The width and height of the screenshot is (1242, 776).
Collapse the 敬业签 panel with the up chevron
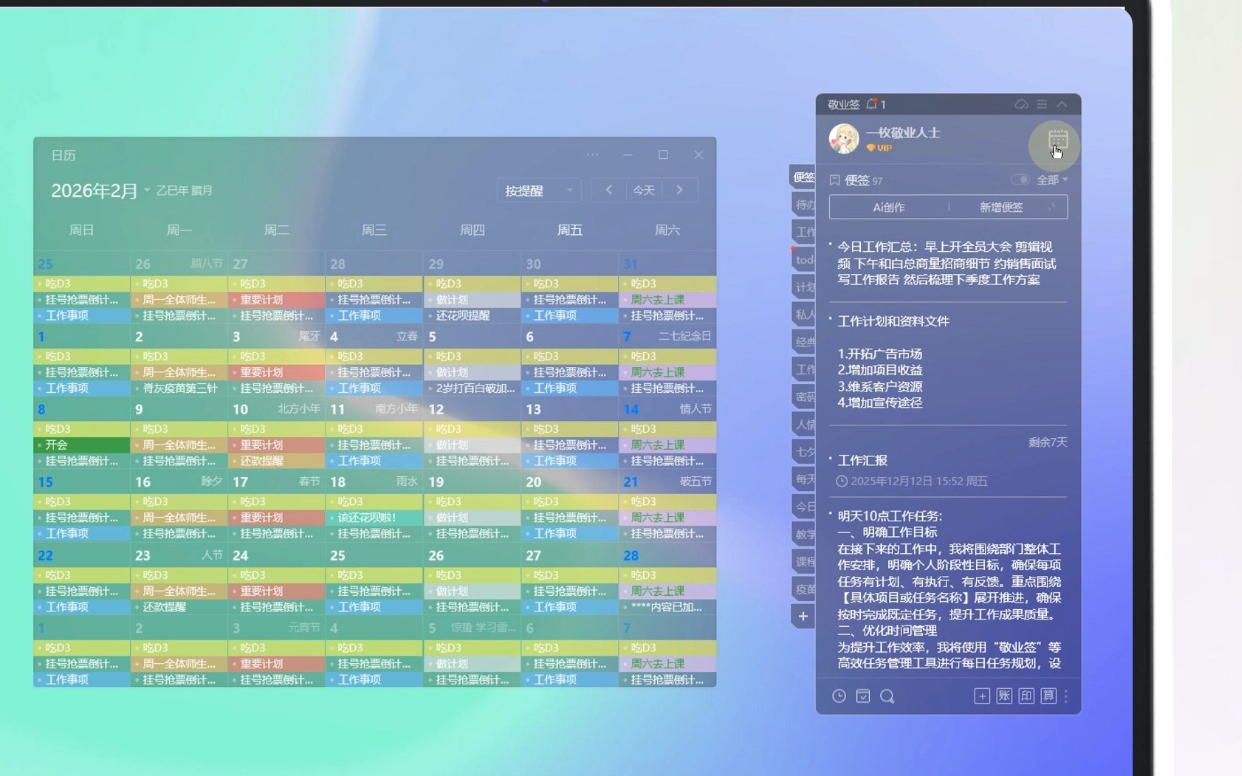1062,104
